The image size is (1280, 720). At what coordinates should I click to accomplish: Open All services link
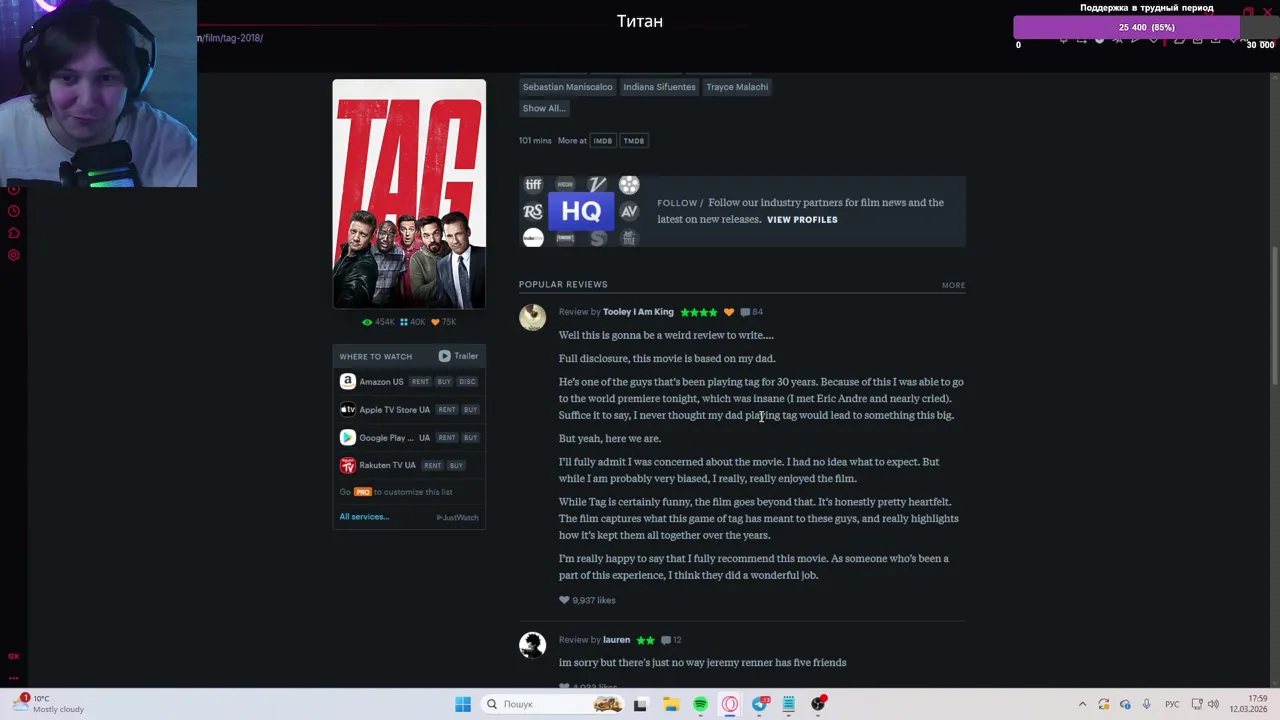click(364, 517)
